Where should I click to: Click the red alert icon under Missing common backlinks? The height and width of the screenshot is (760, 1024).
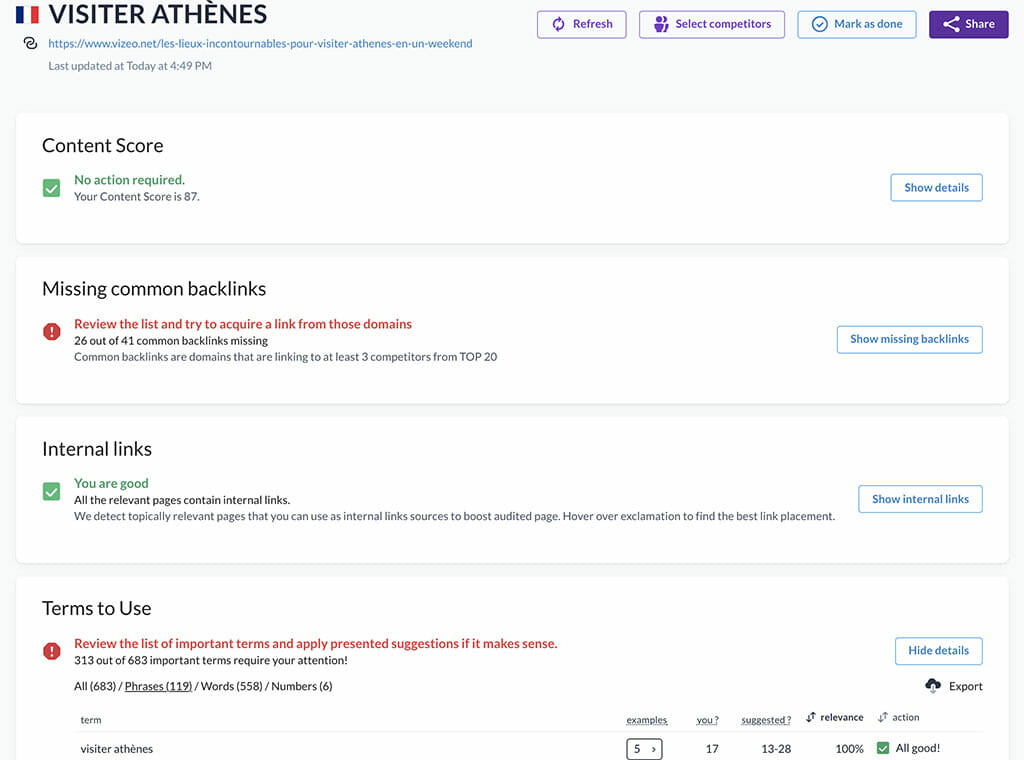[51, 332]
